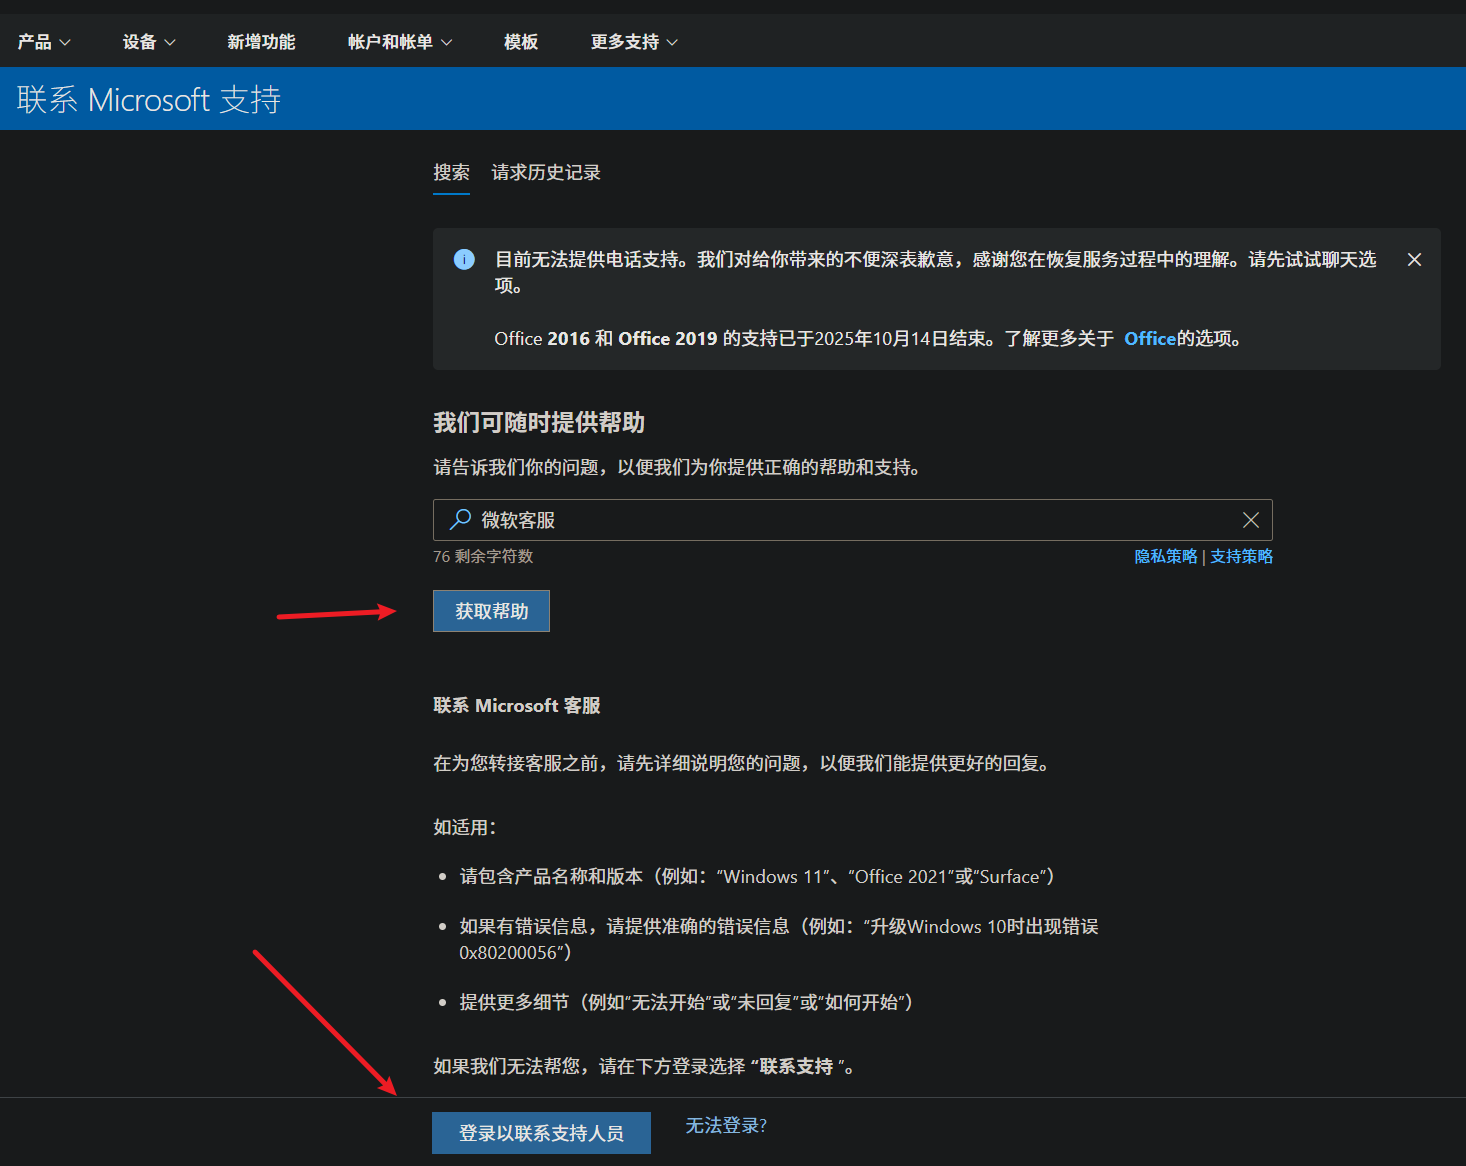Click the search magnifier icon in the input box
Screen dimensions: 1466x1166
point(460,519)
